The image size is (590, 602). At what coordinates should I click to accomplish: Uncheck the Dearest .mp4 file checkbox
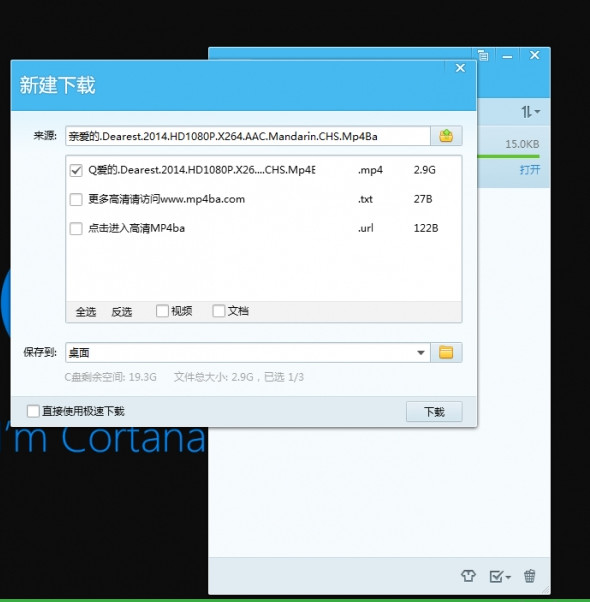(76, 170)
